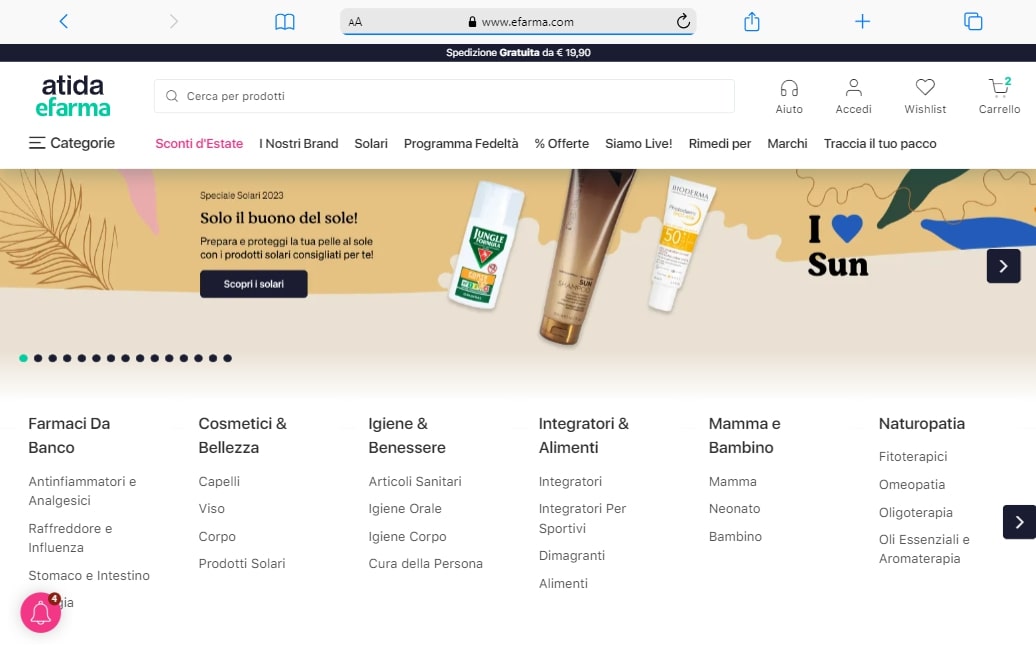Open the Alimenti link
The image size is (1036, 648).
click(x=563, y=583)
